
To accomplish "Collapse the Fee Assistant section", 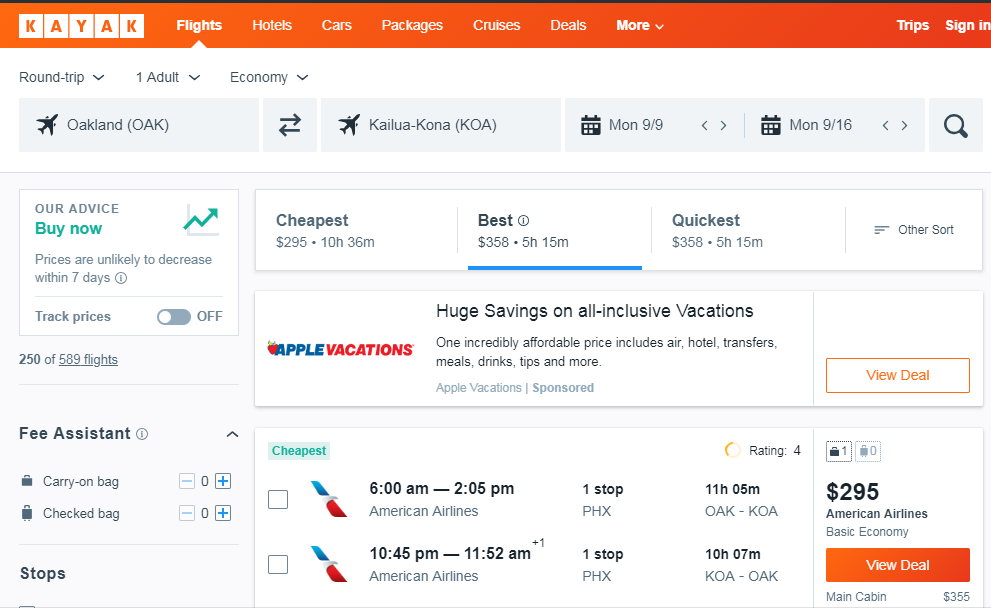I will tap(233, 434).
